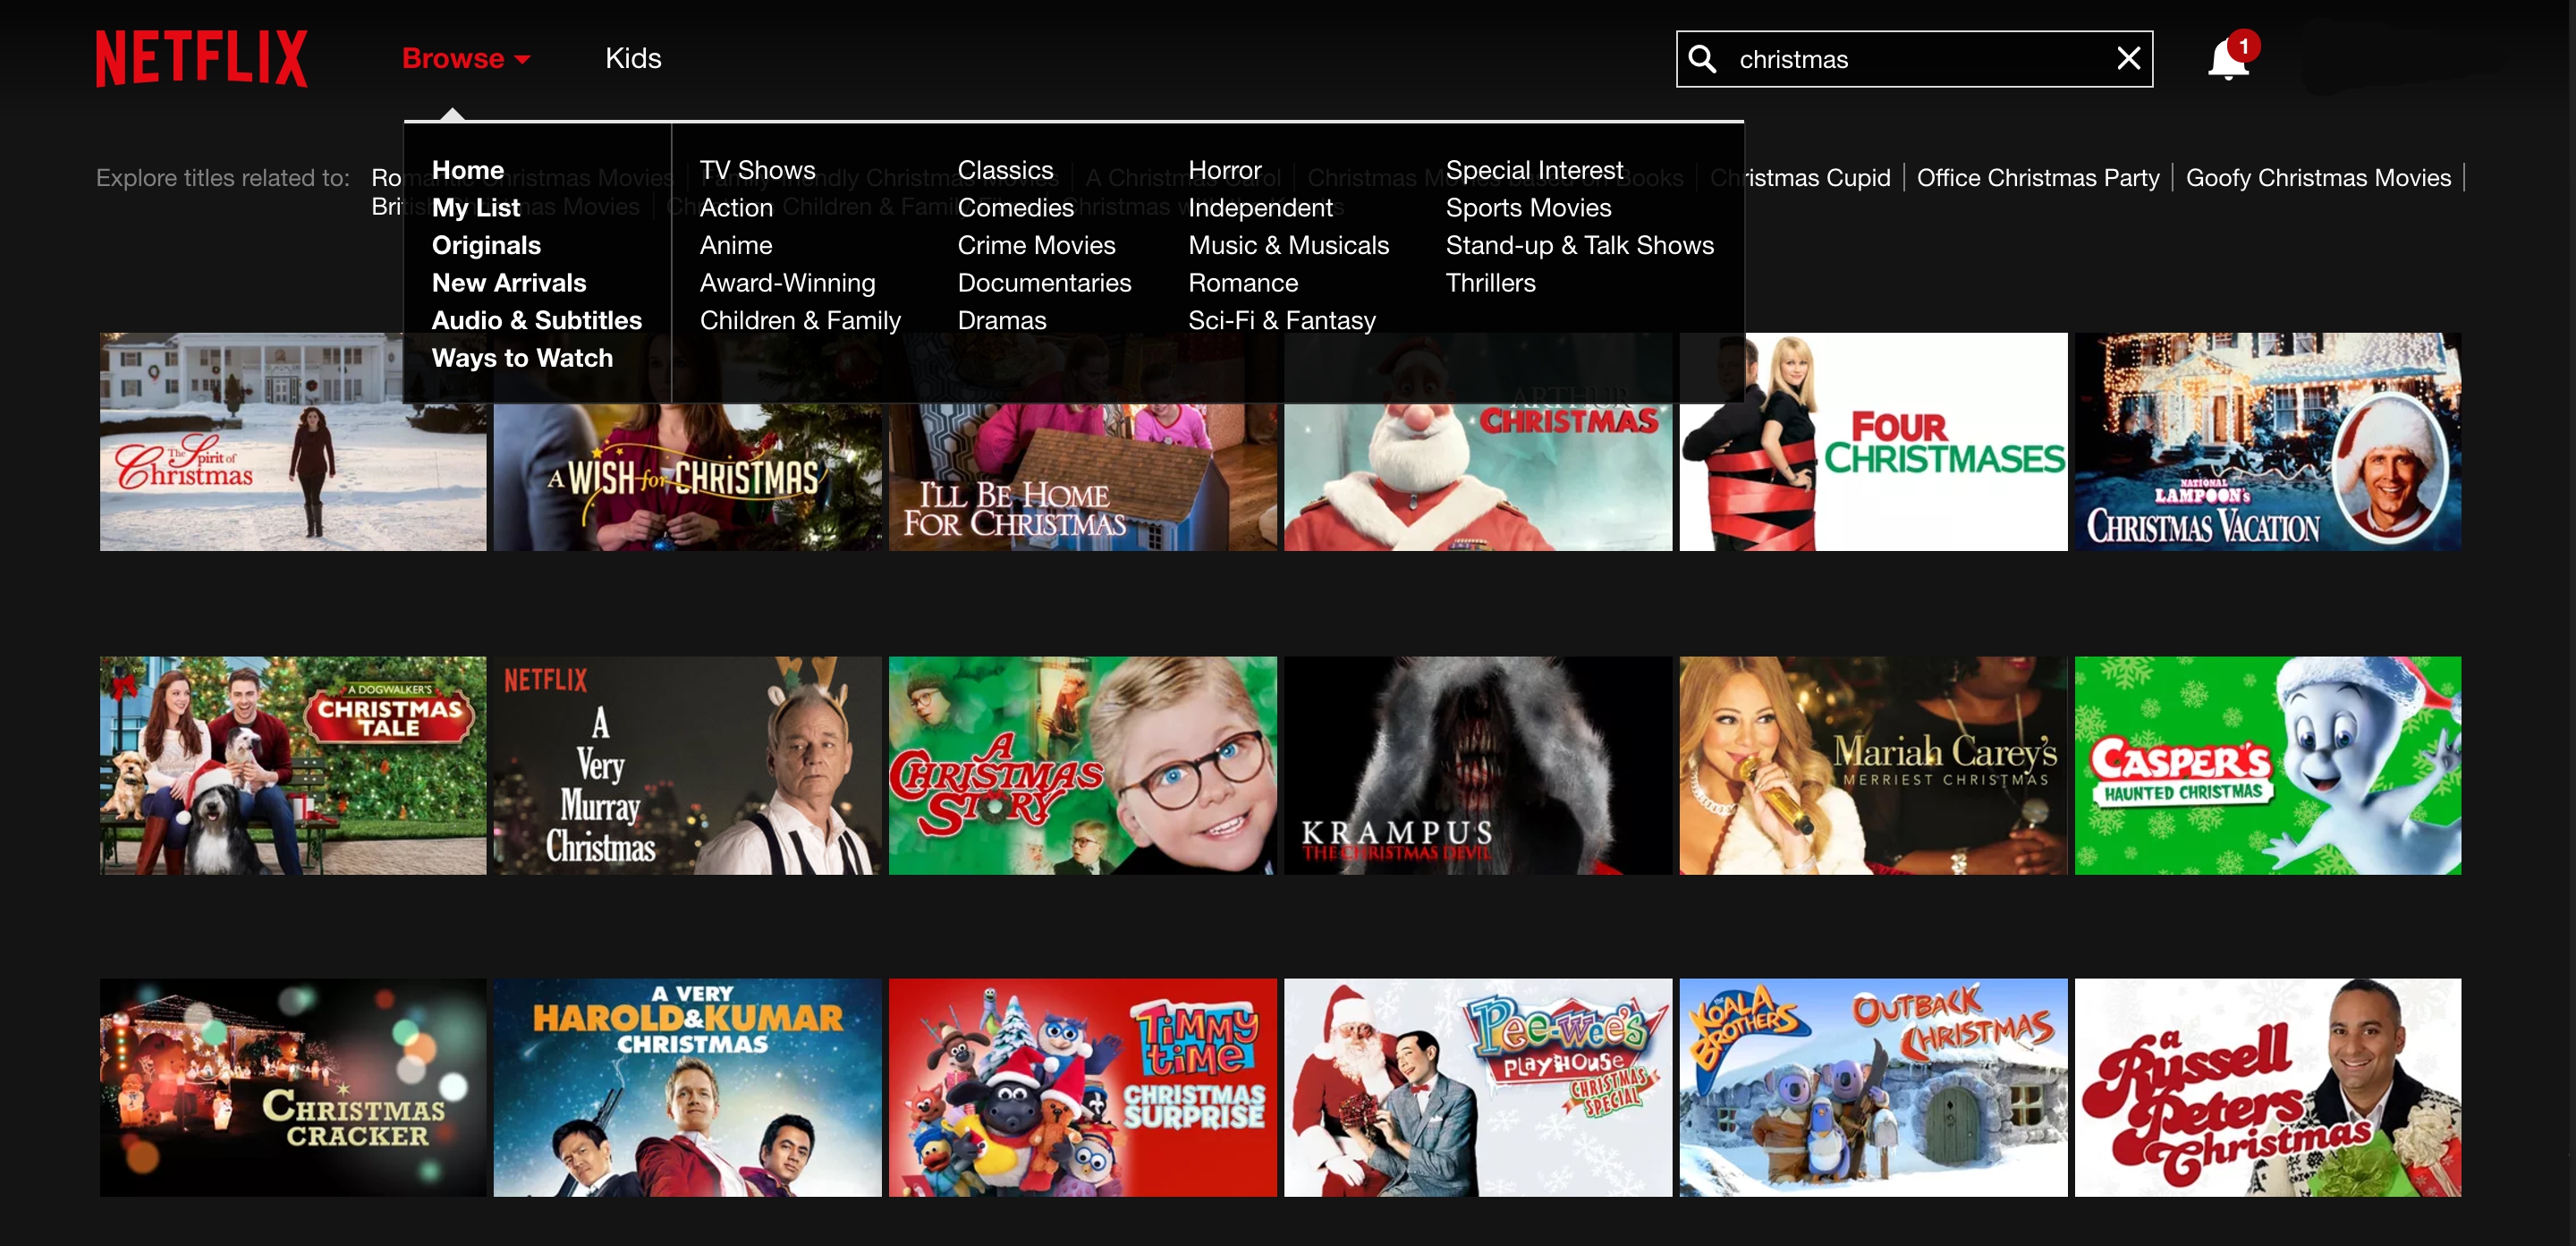Browse Documentaries

point(1044,283)
